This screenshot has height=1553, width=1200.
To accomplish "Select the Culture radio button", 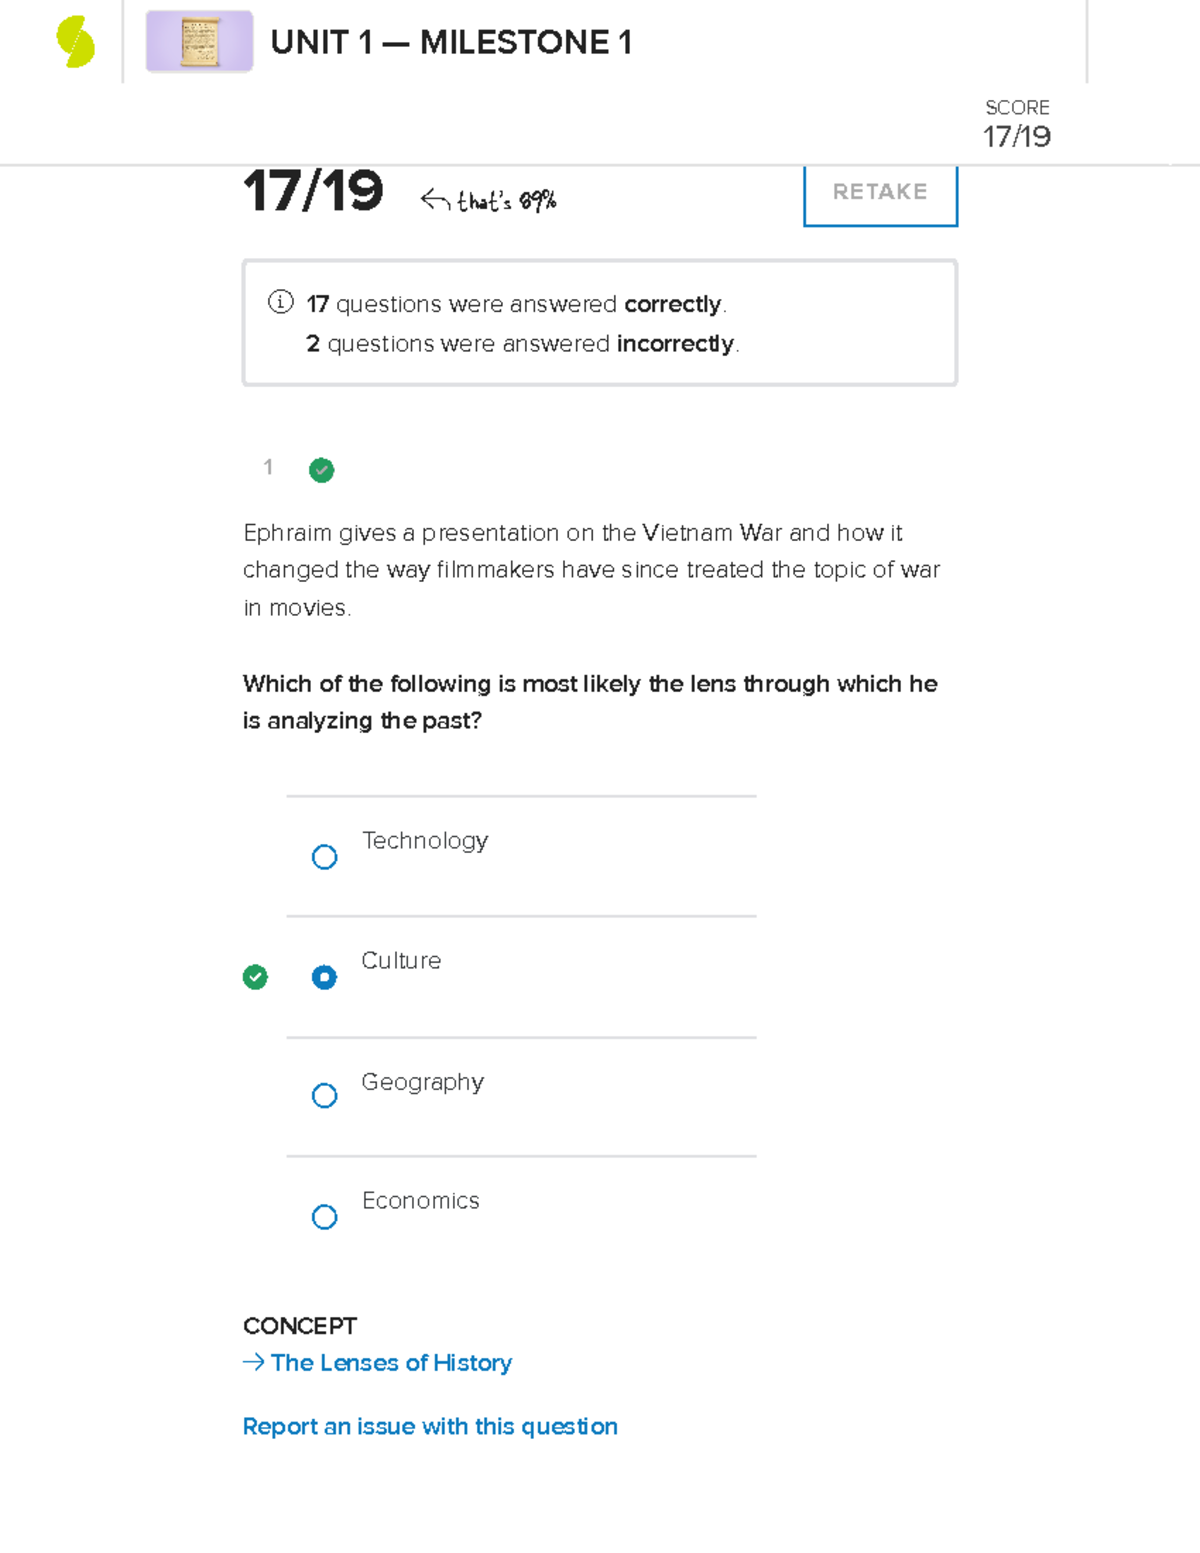I will 324,977.
